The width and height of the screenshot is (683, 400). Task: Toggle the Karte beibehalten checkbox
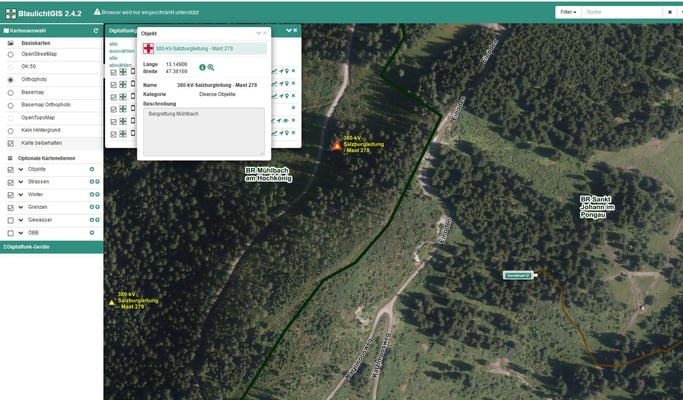10,143
